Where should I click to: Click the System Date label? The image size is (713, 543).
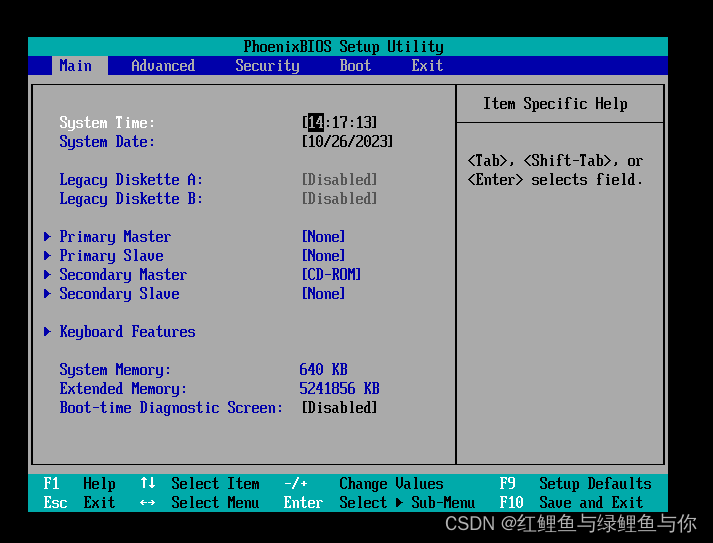tap(107, 142)
